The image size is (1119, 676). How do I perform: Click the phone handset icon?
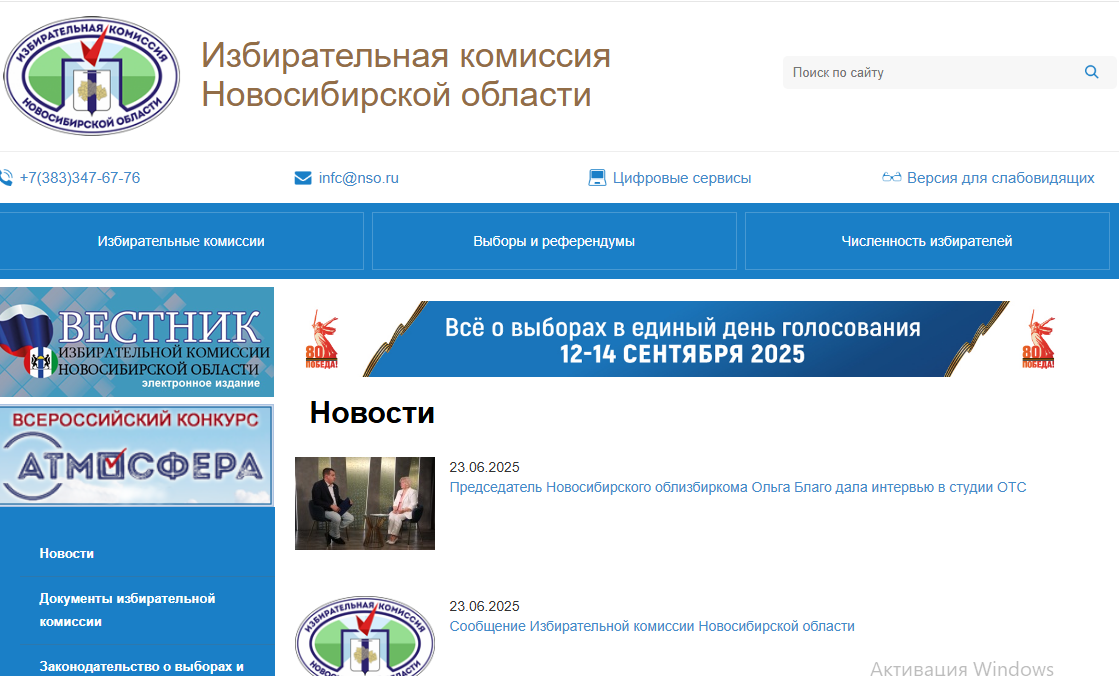pos(6,178)
